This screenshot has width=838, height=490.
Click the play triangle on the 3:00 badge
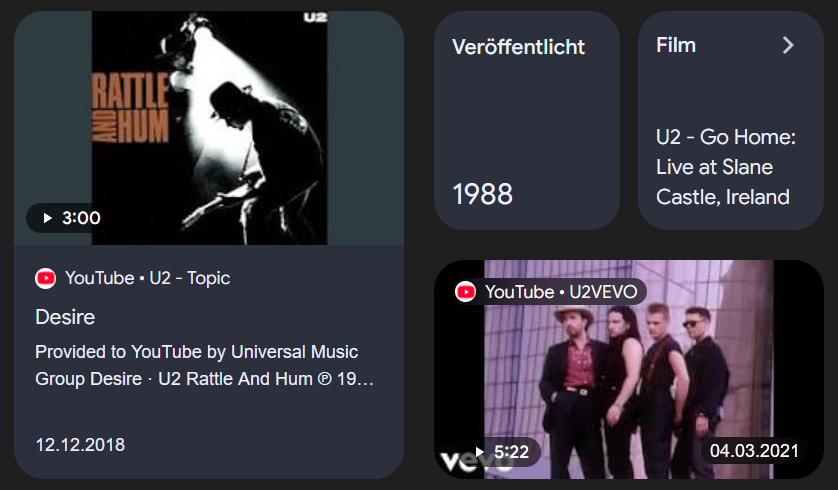[x=48, y=218]
